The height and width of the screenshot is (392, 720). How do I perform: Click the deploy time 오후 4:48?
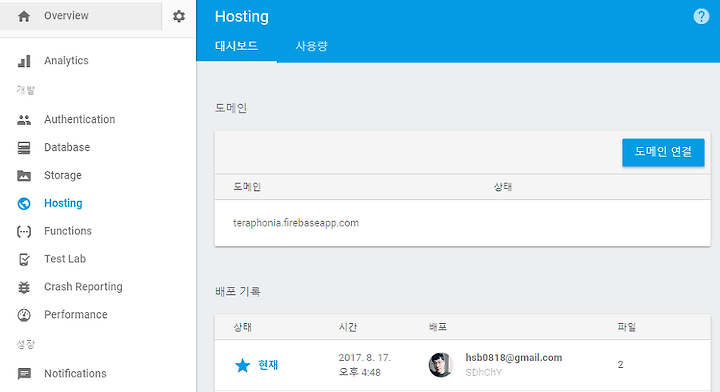pyautogui.click(x=360, y=372)
